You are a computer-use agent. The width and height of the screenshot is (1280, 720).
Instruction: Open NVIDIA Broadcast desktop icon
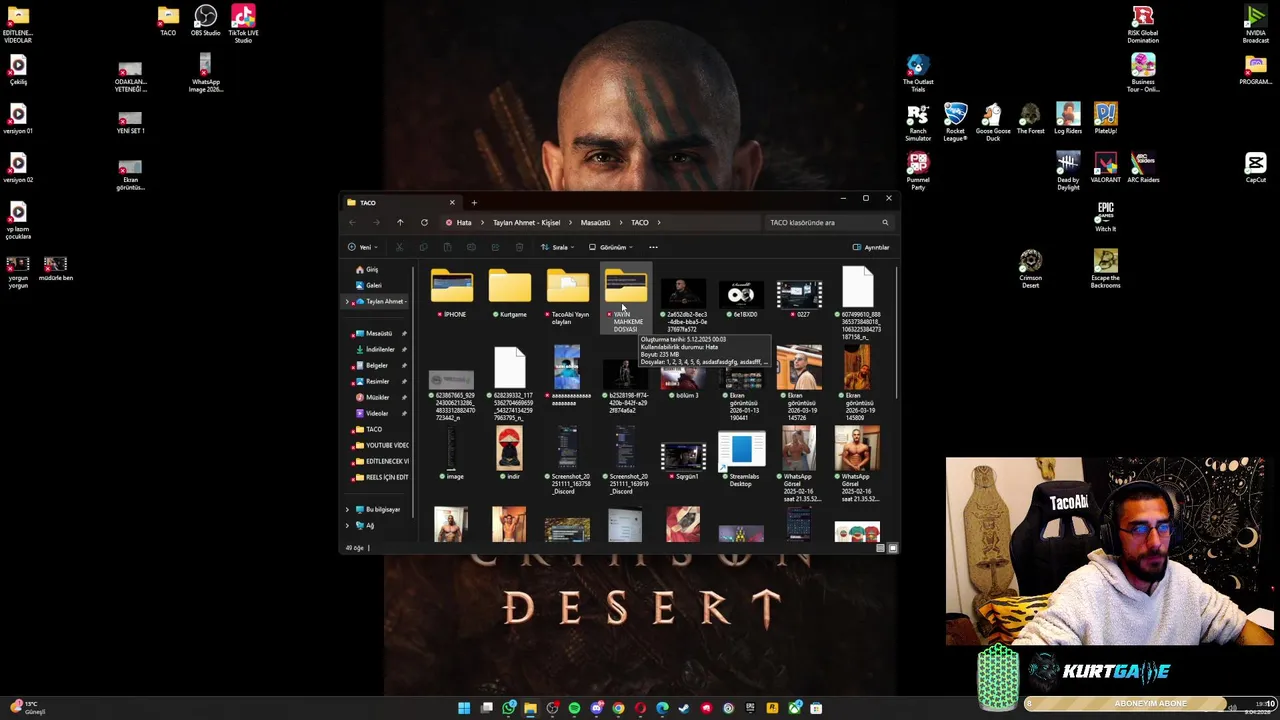(x=1255, y=24)
